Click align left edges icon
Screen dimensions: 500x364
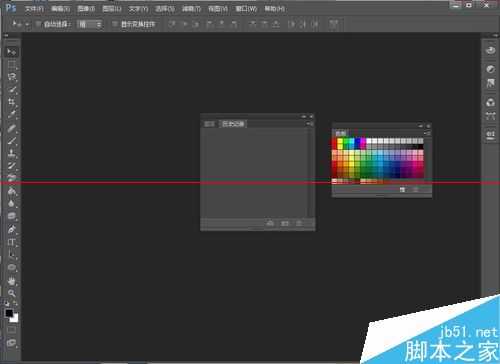tap(210, 24)
